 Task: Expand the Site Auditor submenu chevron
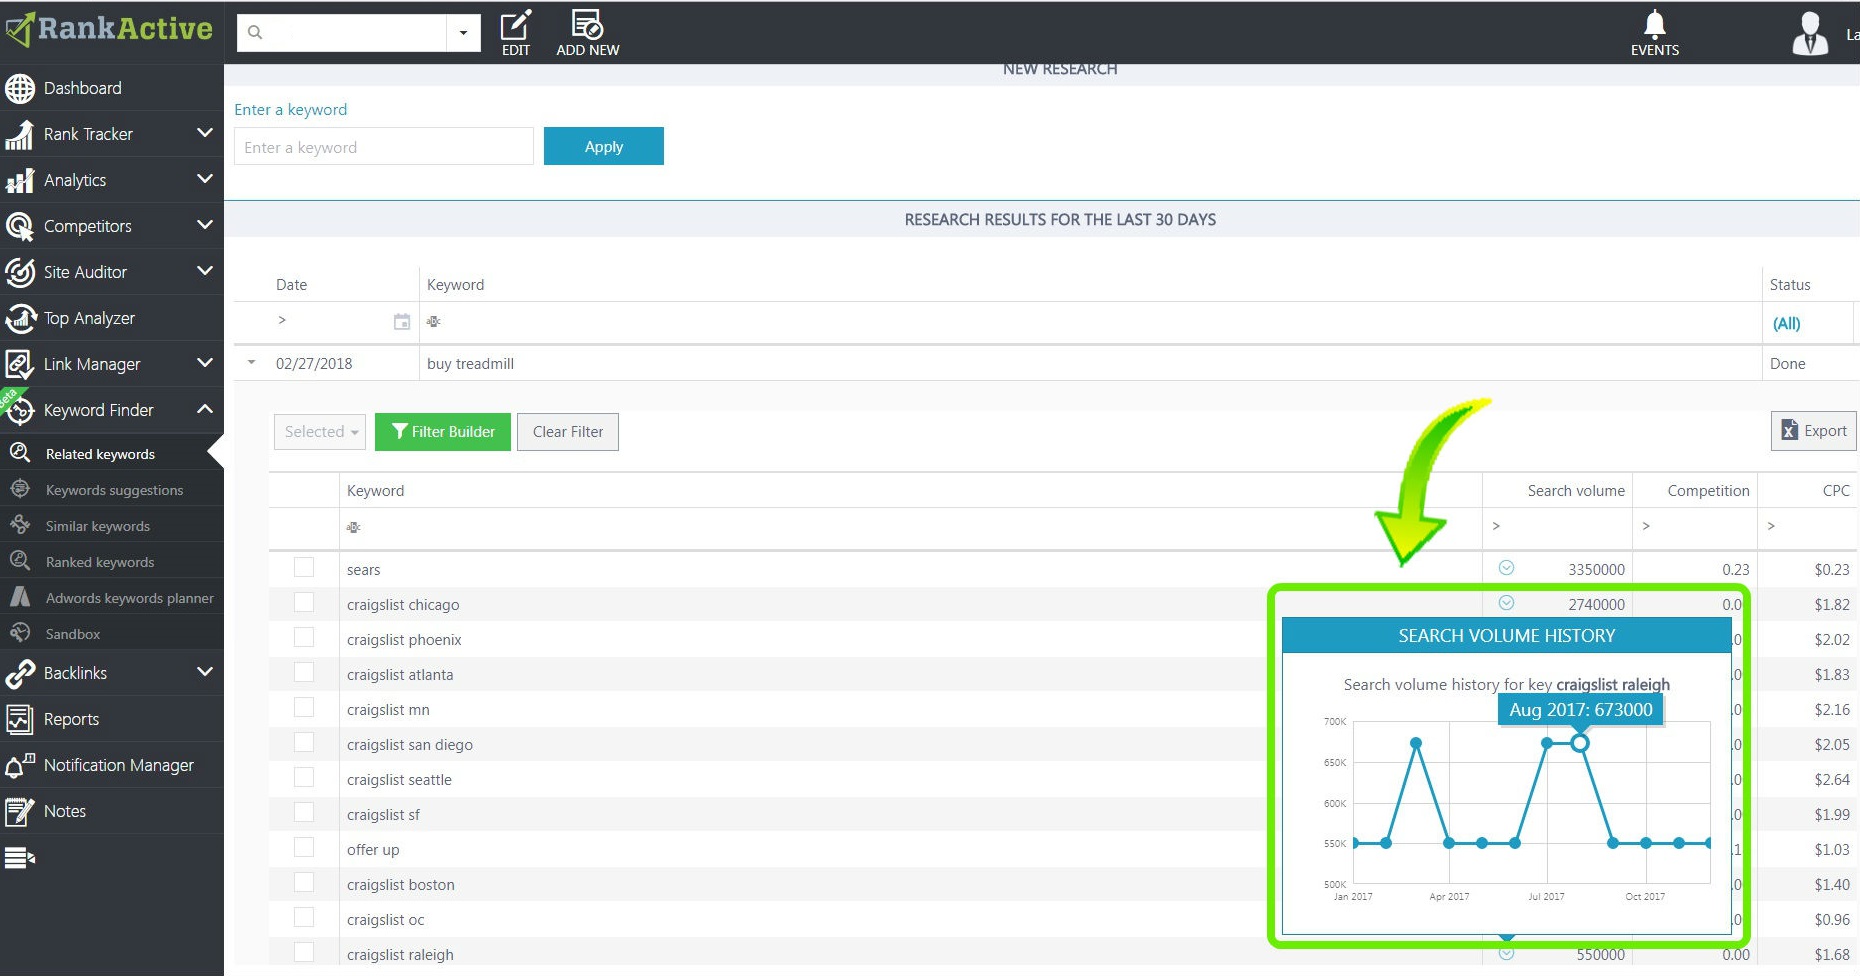click(205, 271)
